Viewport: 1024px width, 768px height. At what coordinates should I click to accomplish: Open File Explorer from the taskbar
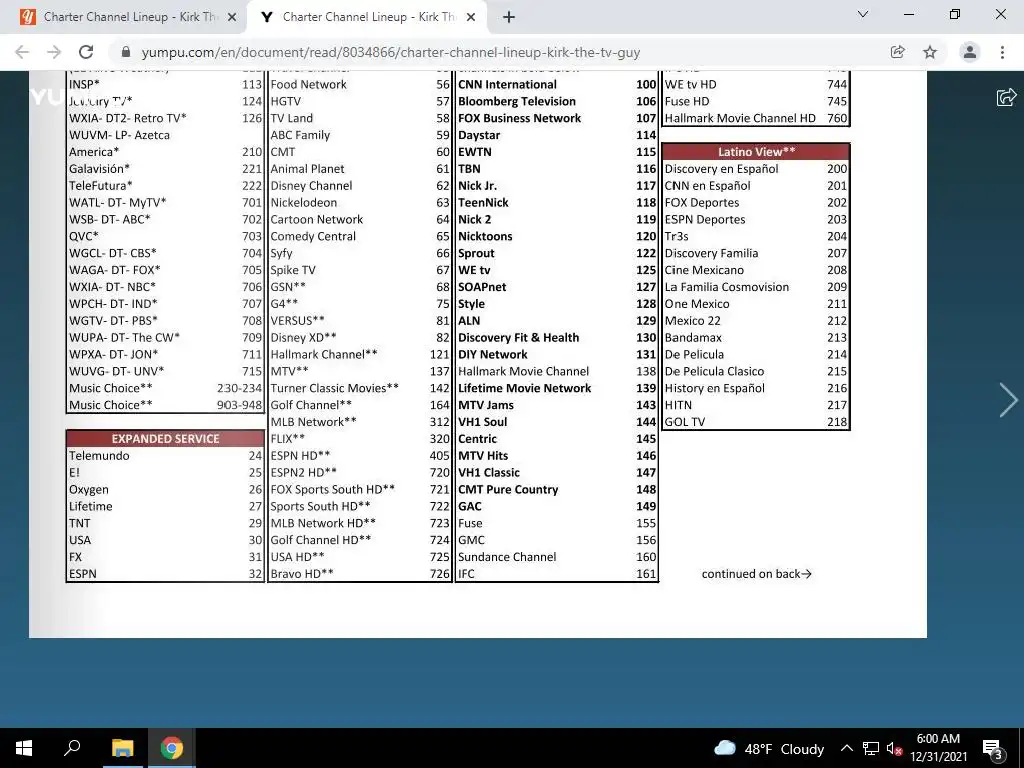122,748
